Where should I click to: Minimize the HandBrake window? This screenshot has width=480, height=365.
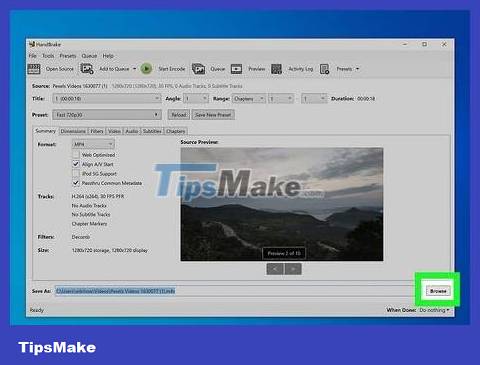pos(405,44)
